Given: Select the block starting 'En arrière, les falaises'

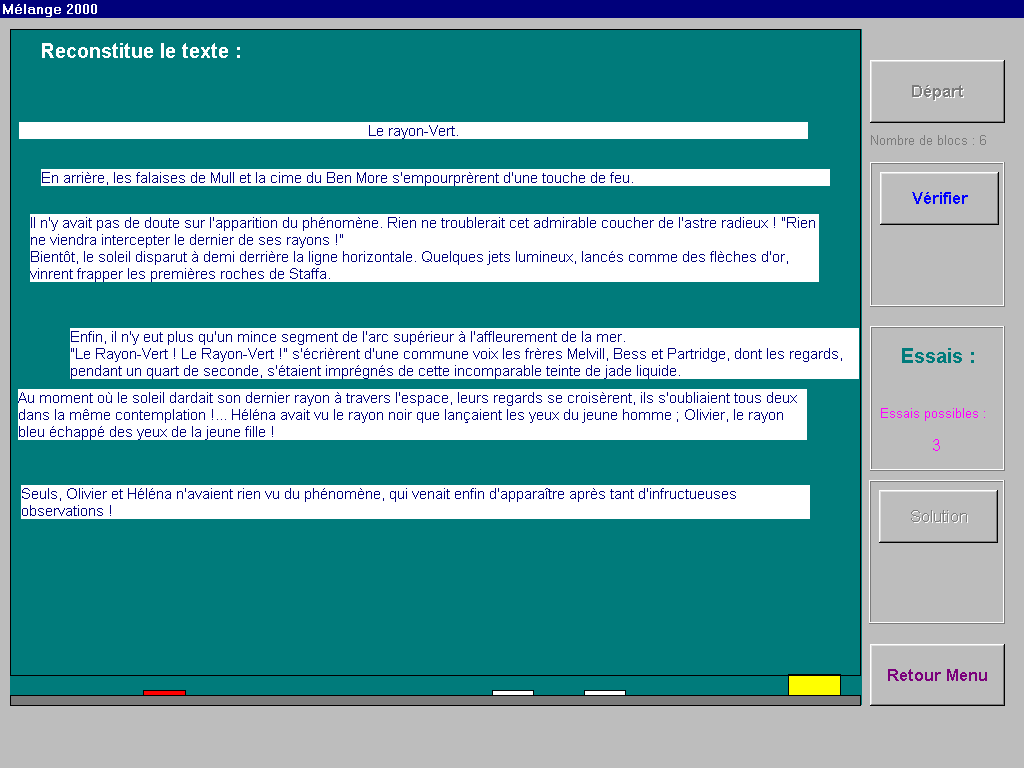Looking at the screenshot, I should [x=435, y=178].
